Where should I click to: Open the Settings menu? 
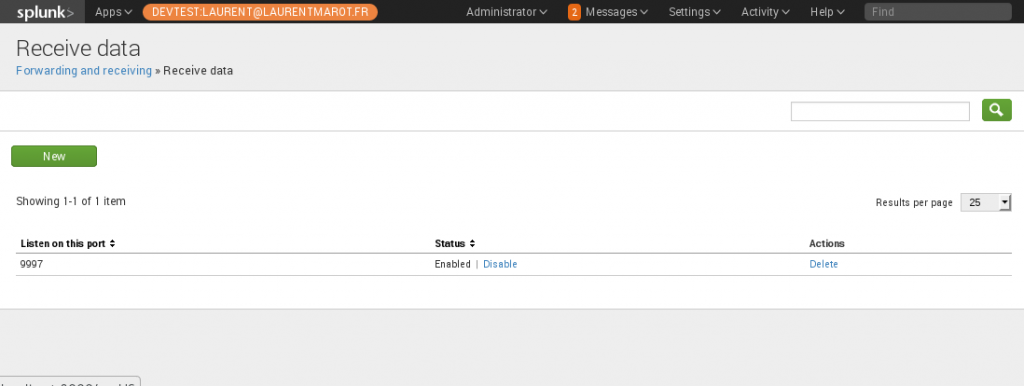pos(694,12)
